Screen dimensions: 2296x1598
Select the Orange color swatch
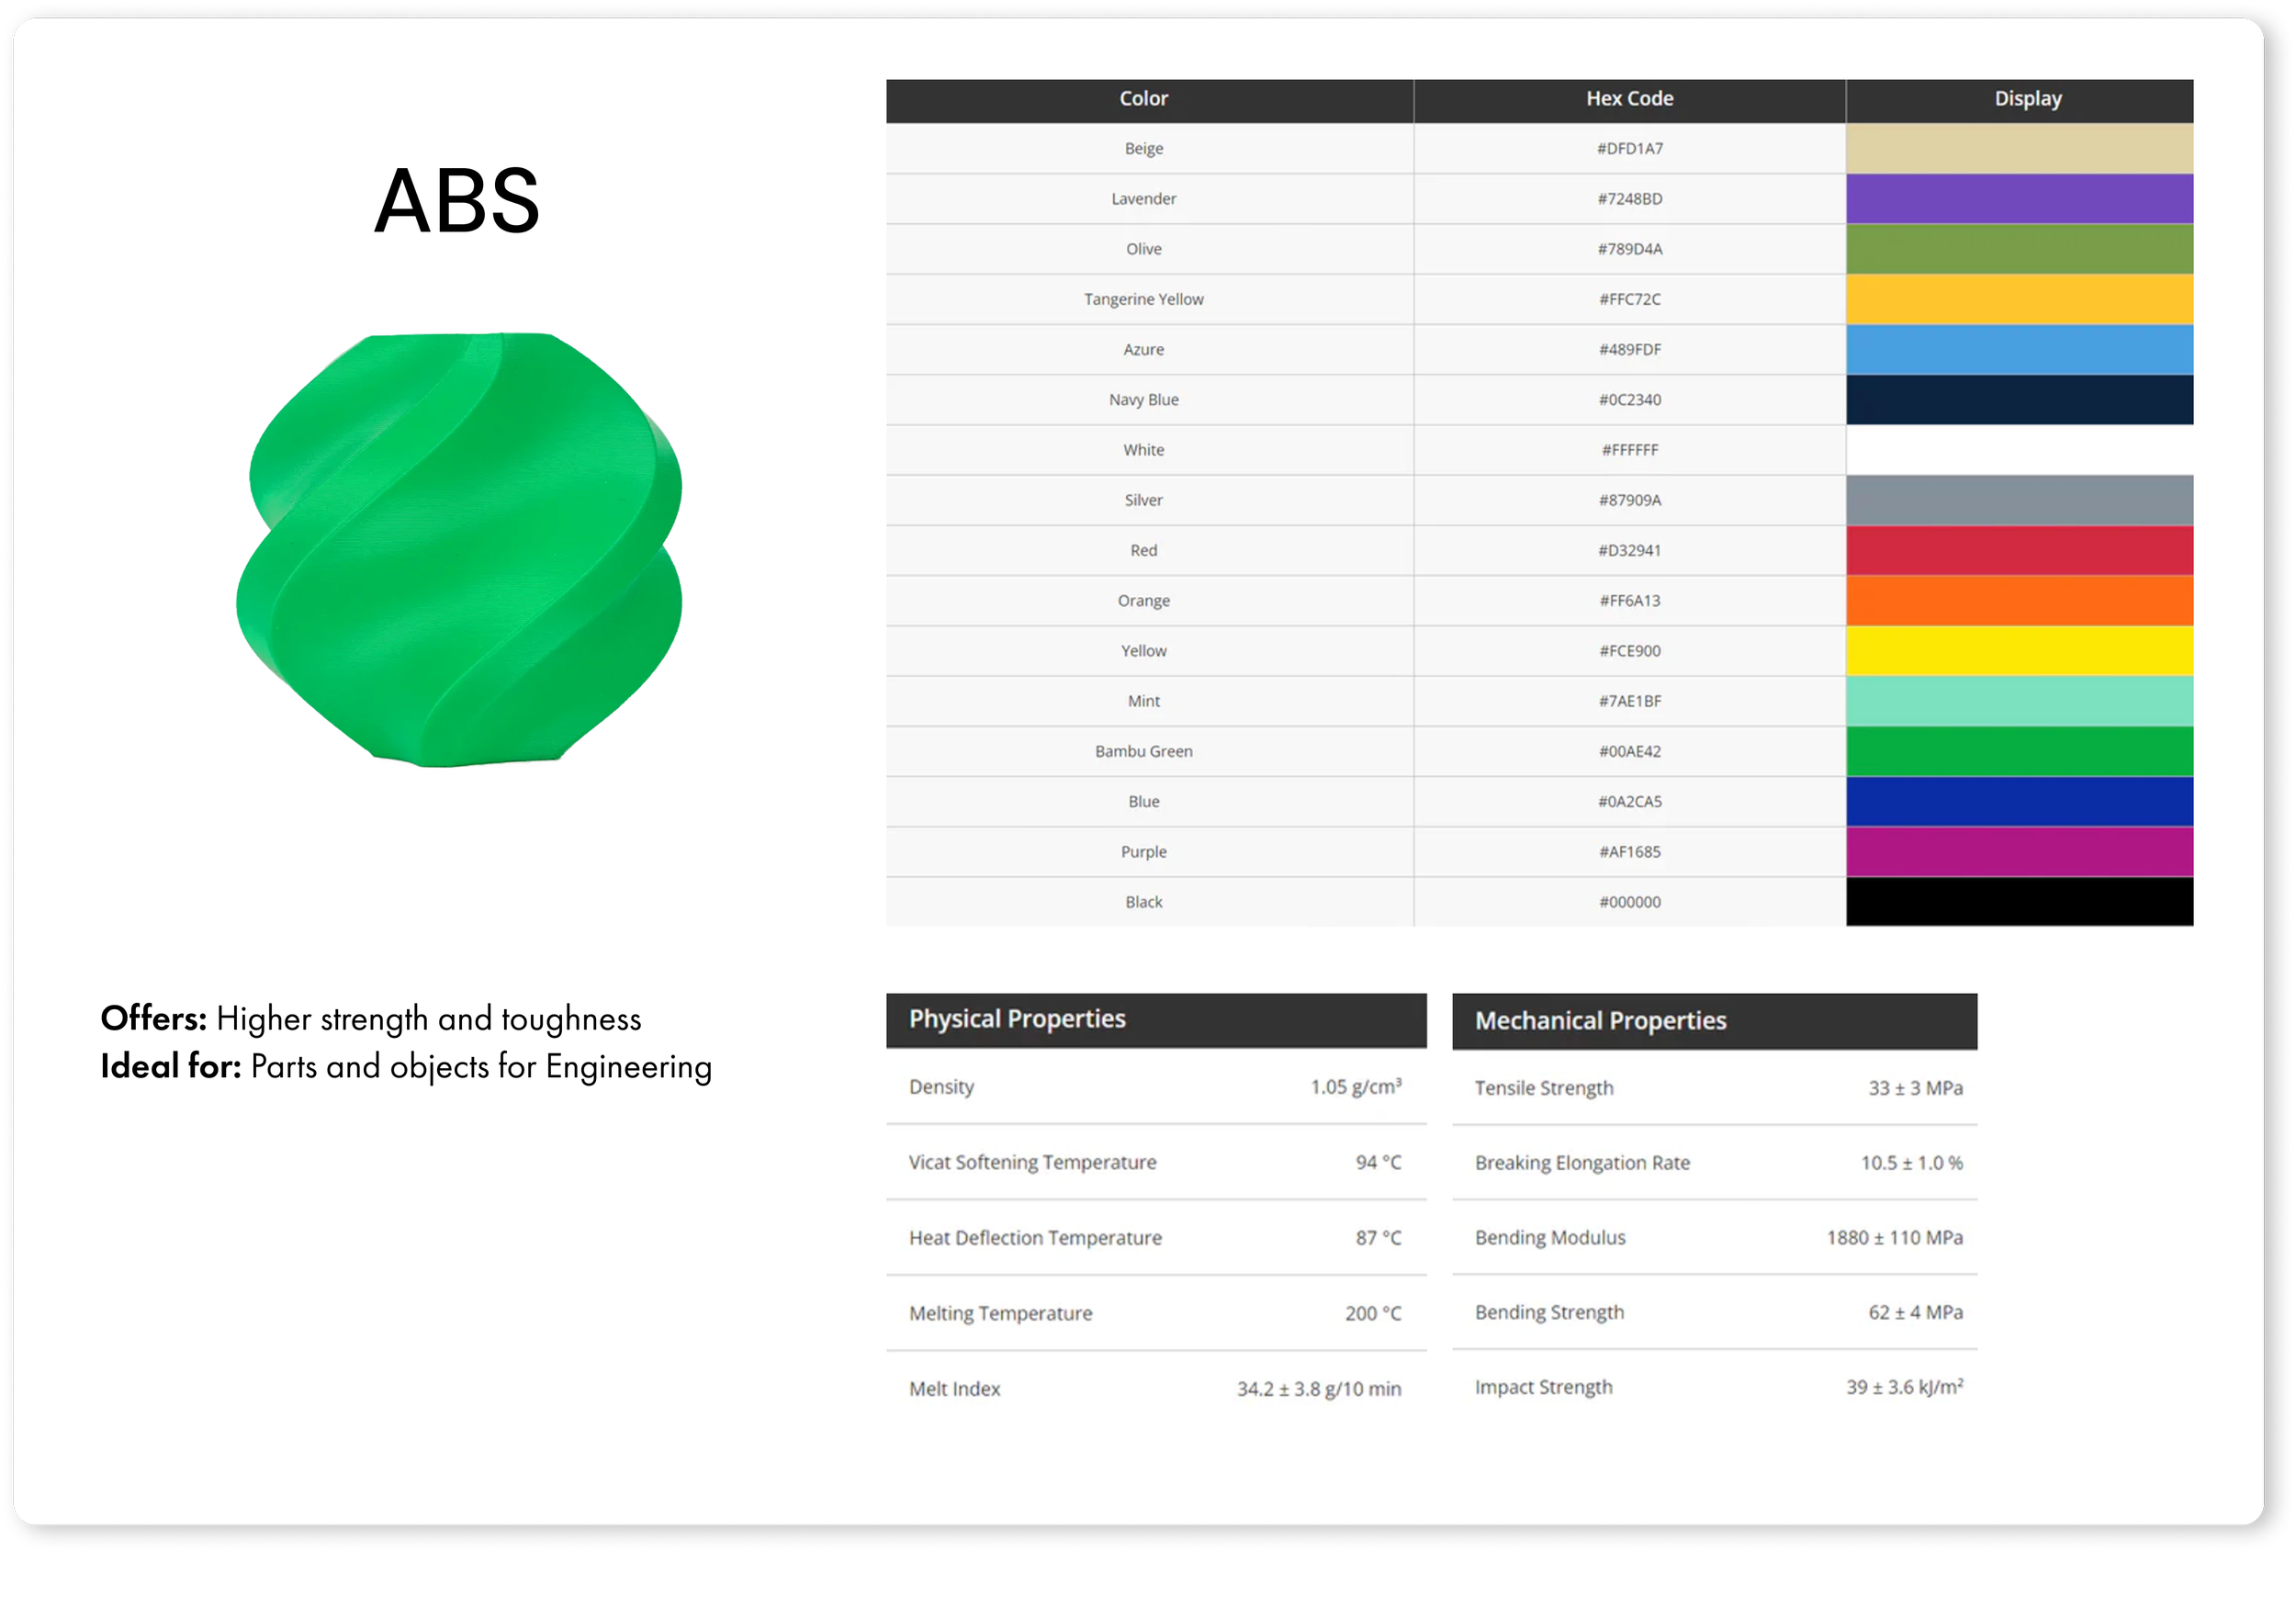click(x=2018, y=600)
